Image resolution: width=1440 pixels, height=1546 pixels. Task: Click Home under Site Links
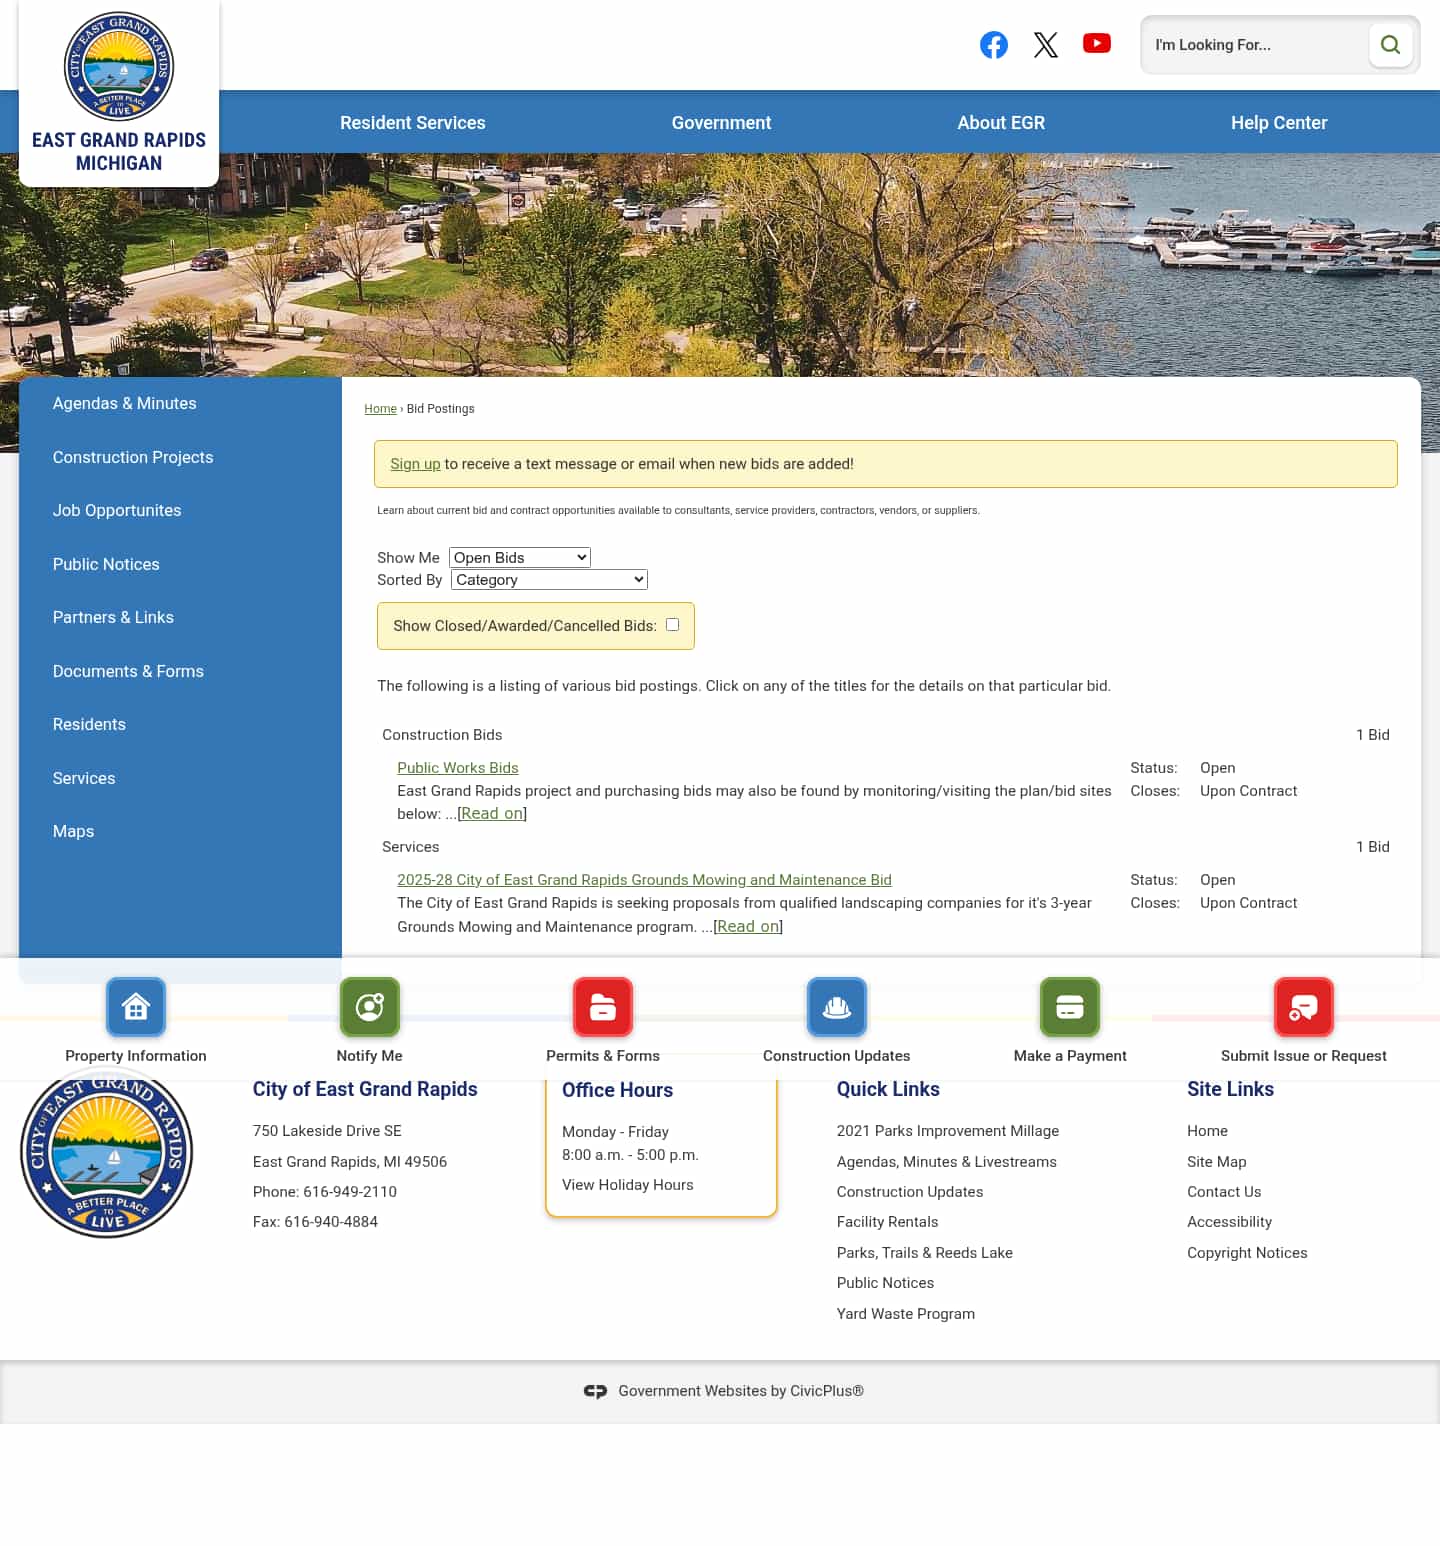click(1208, 1131)
